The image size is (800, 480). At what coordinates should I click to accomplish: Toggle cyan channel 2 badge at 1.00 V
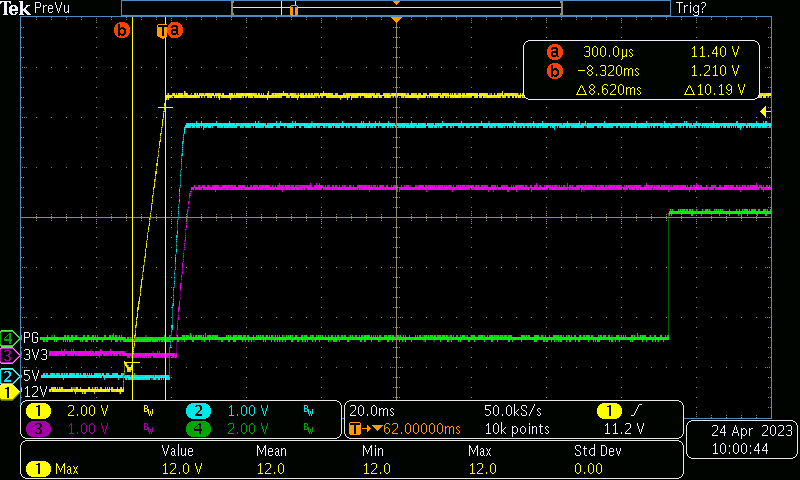tap(198, 411)
